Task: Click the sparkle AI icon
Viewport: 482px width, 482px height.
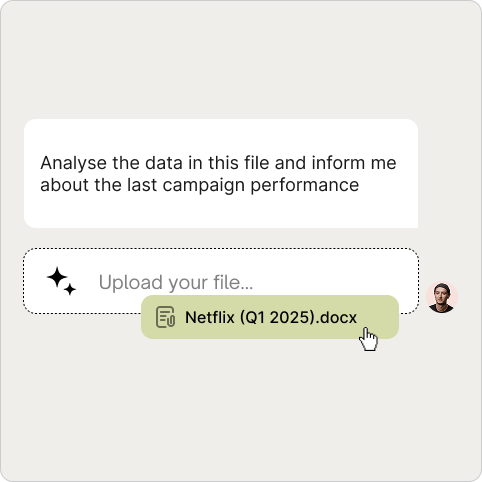Action: [x=61, y=281]
